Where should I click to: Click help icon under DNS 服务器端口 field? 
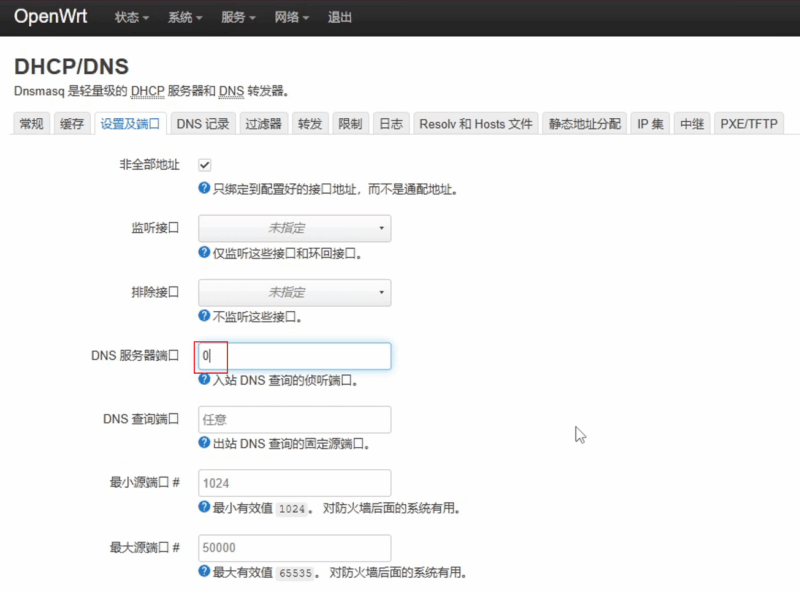pyautogui.click(x=204, y=380)
